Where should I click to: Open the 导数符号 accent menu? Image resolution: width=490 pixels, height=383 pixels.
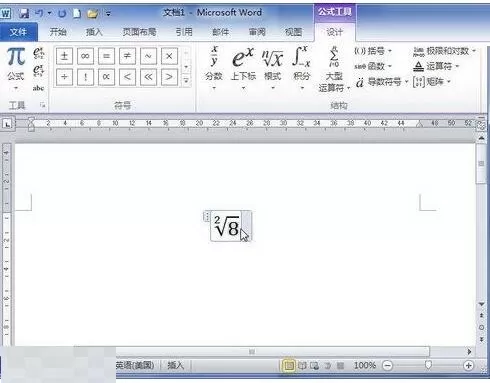point(382,82)
